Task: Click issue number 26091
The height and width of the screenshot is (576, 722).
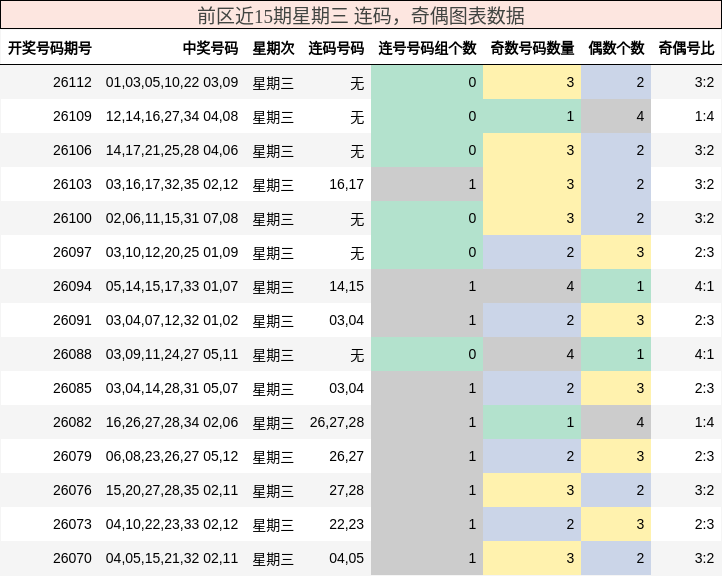Action: coord(72,320)
